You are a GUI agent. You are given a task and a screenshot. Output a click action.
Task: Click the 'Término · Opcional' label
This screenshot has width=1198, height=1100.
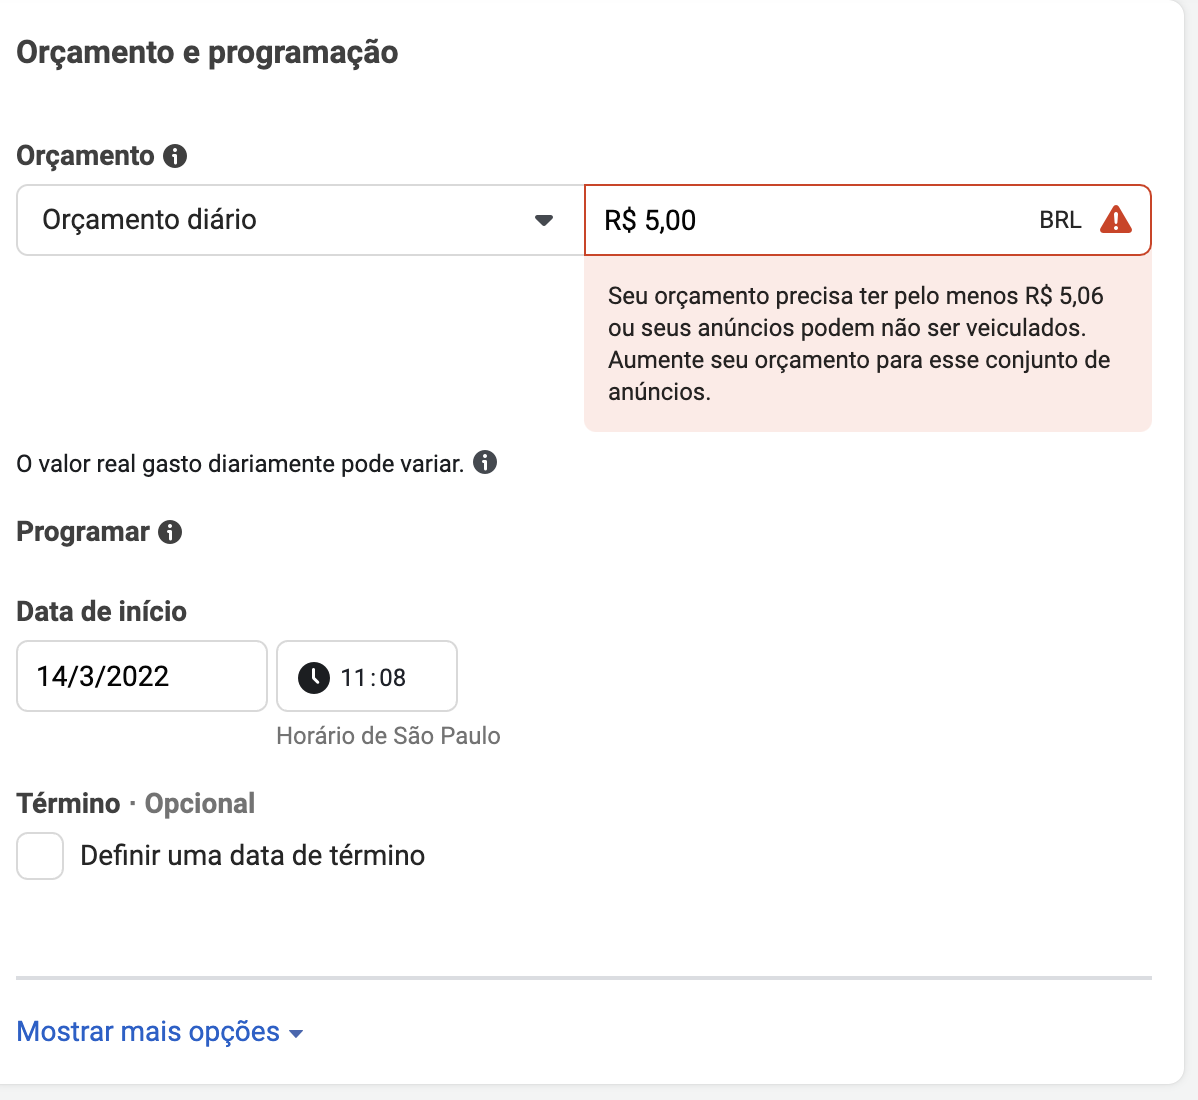pos(135,804)
